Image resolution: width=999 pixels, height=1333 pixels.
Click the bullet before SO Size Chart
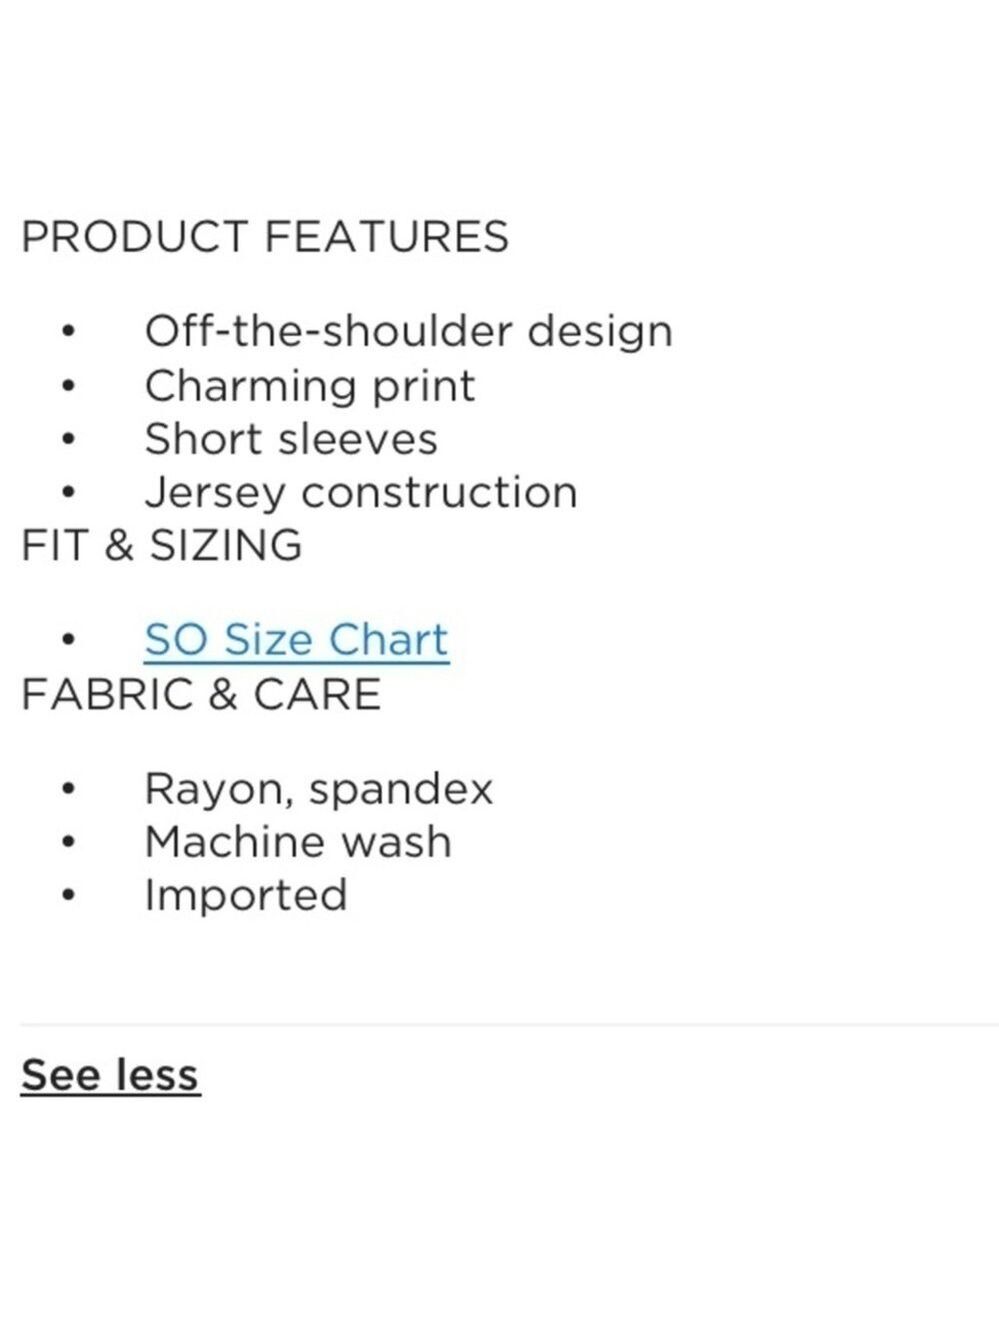coord(68,640)
